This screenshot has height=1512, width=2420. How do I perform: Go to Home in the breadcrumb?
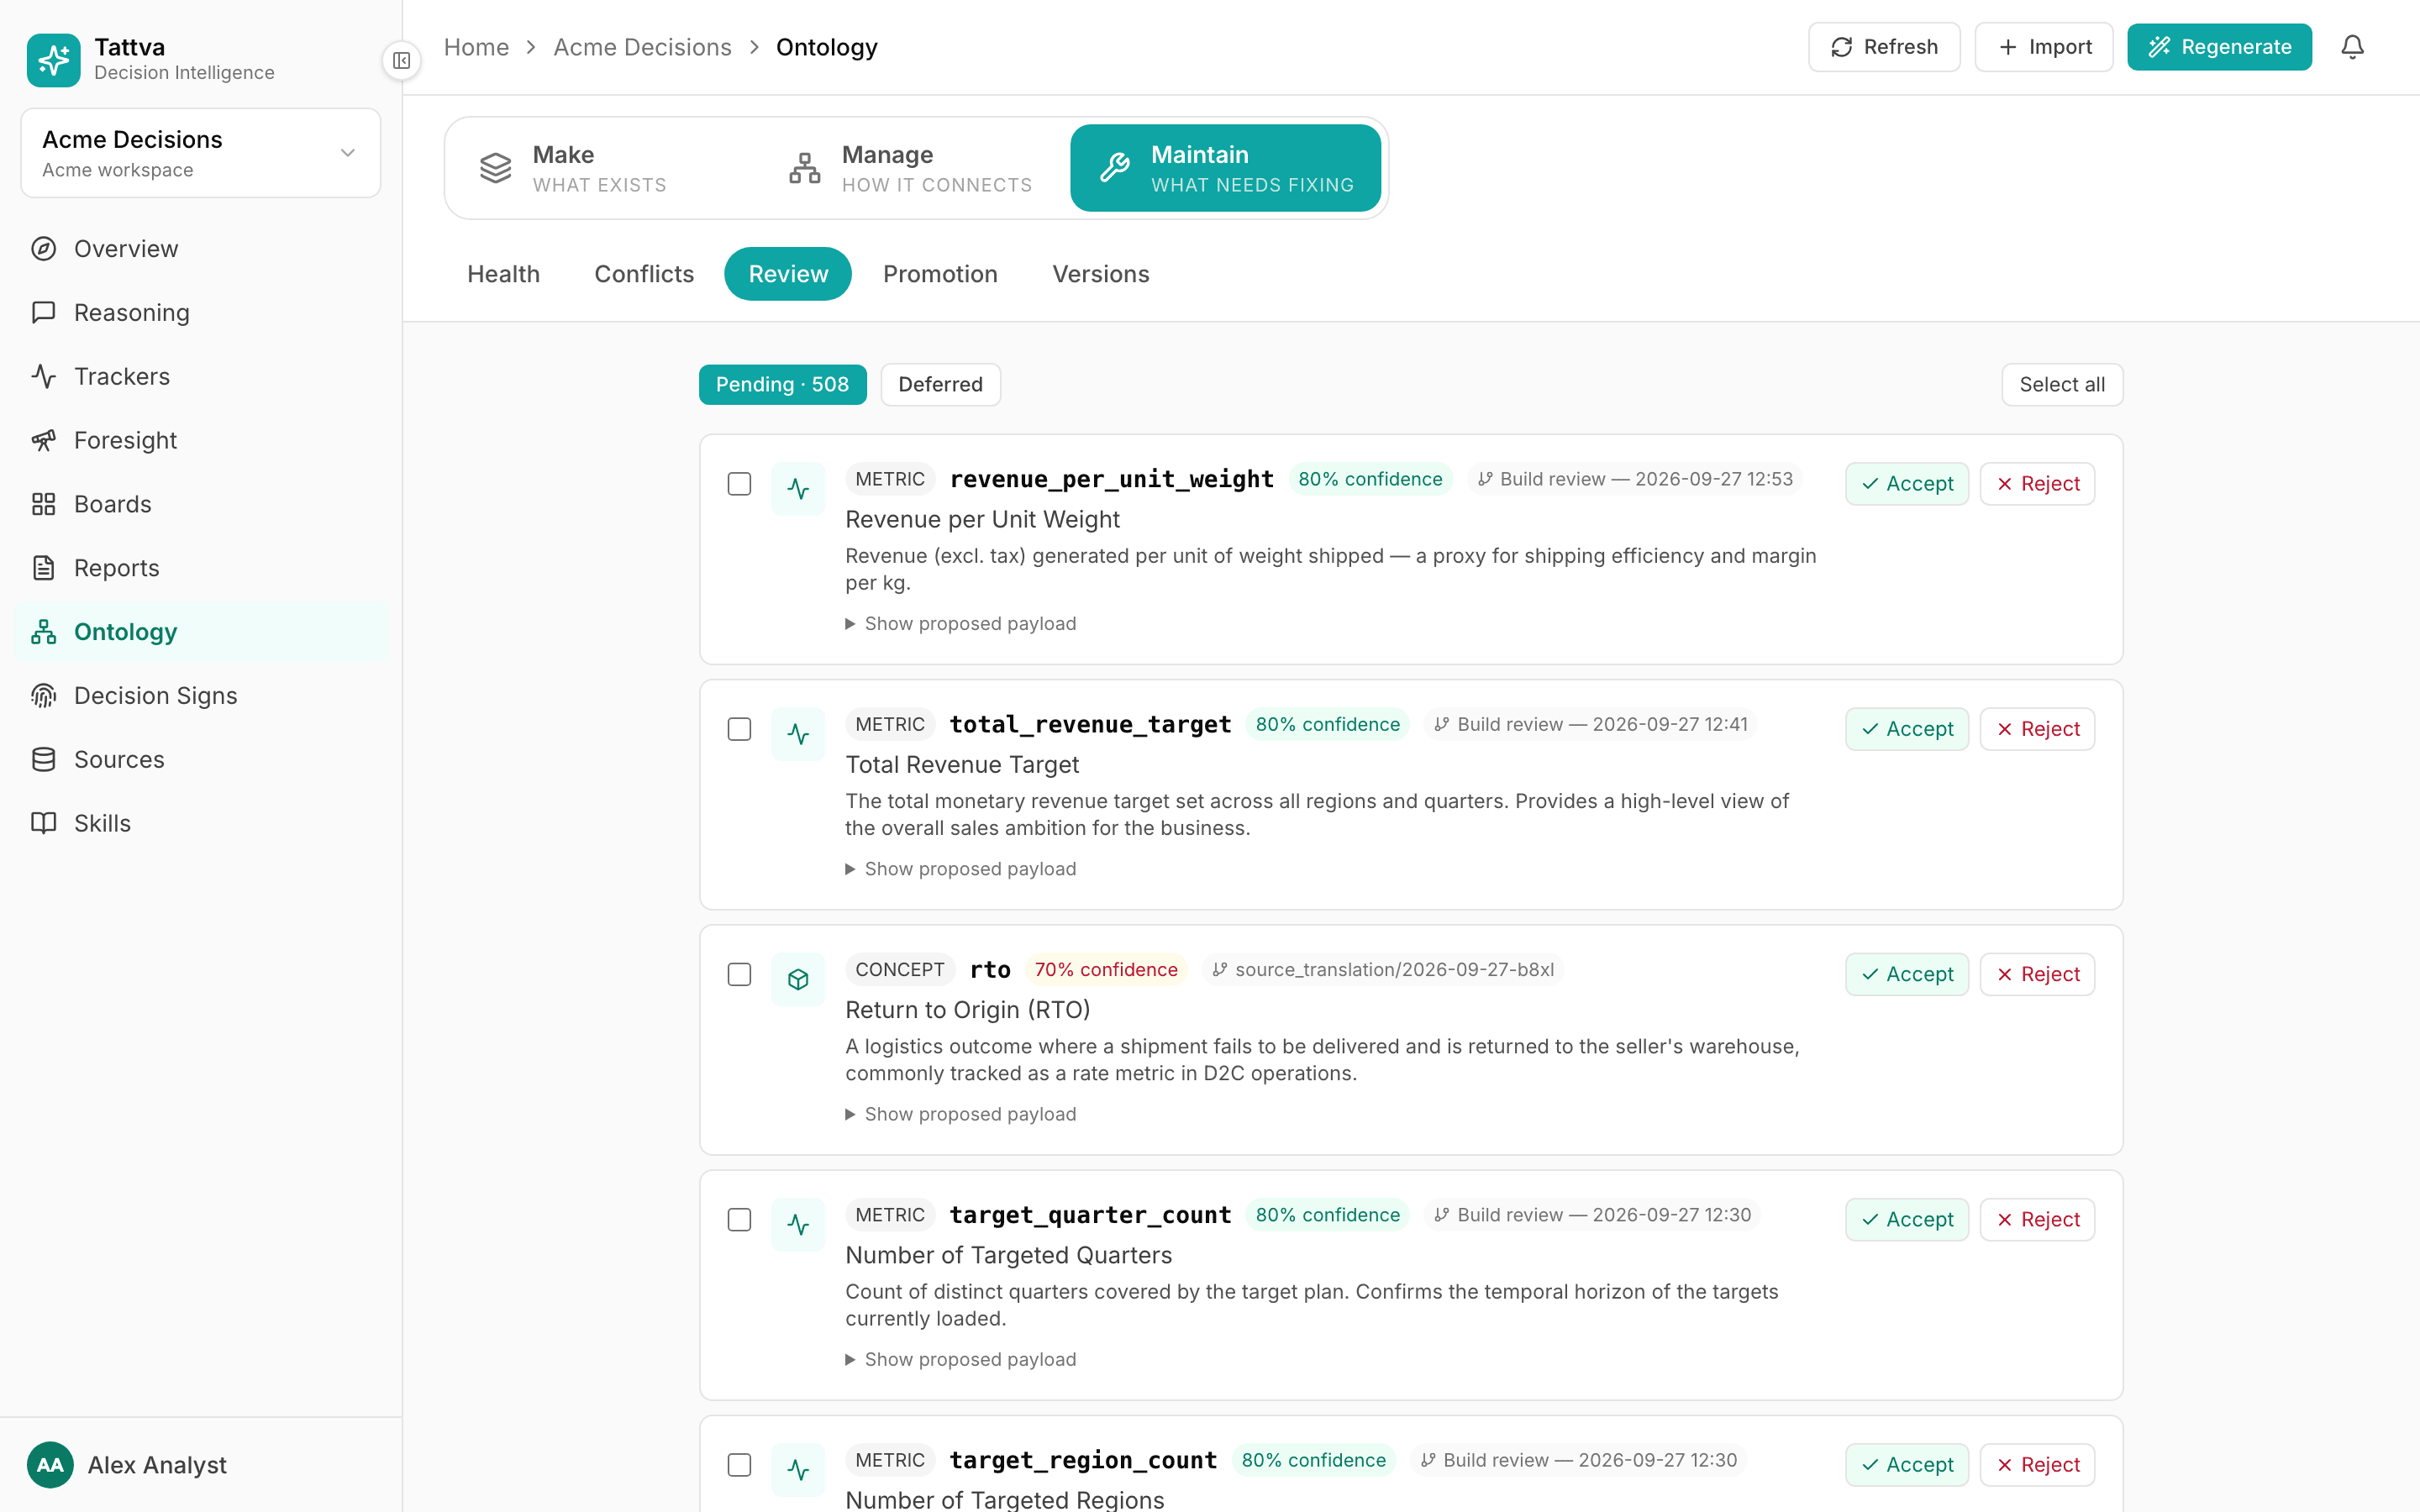click(476, 47)
